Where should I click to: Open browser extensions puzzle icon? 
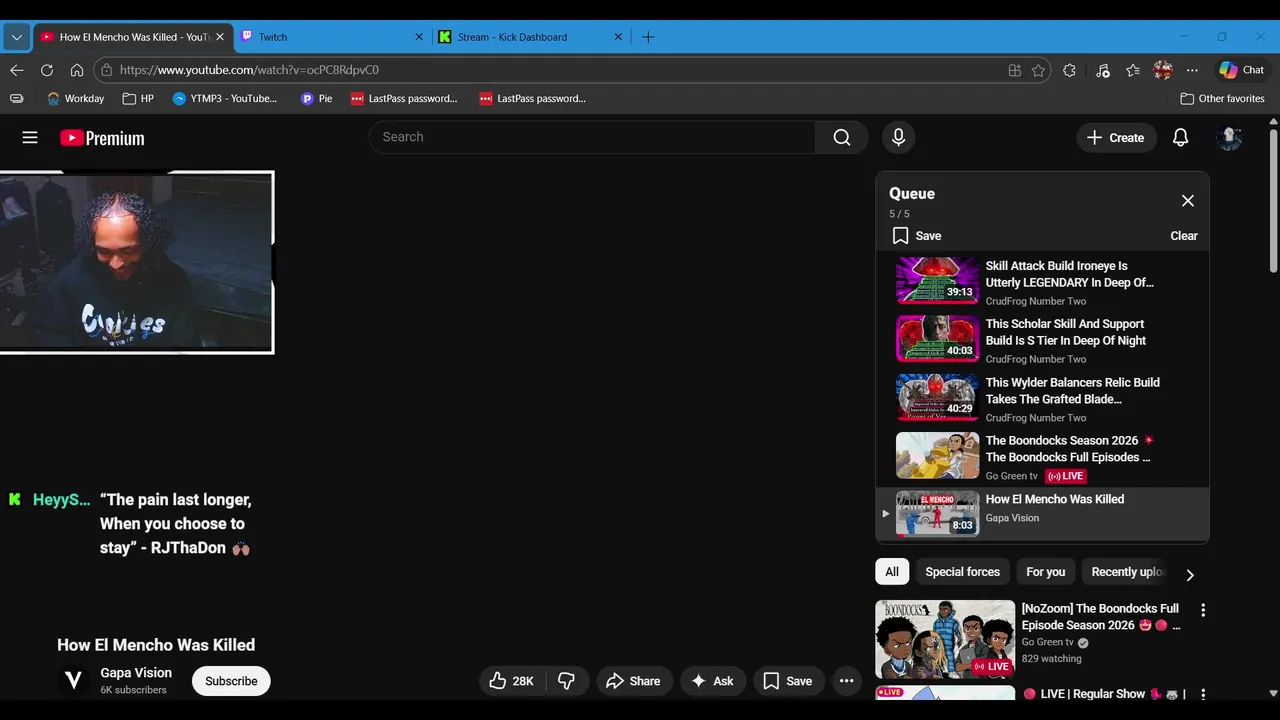tap(1069, 70)
